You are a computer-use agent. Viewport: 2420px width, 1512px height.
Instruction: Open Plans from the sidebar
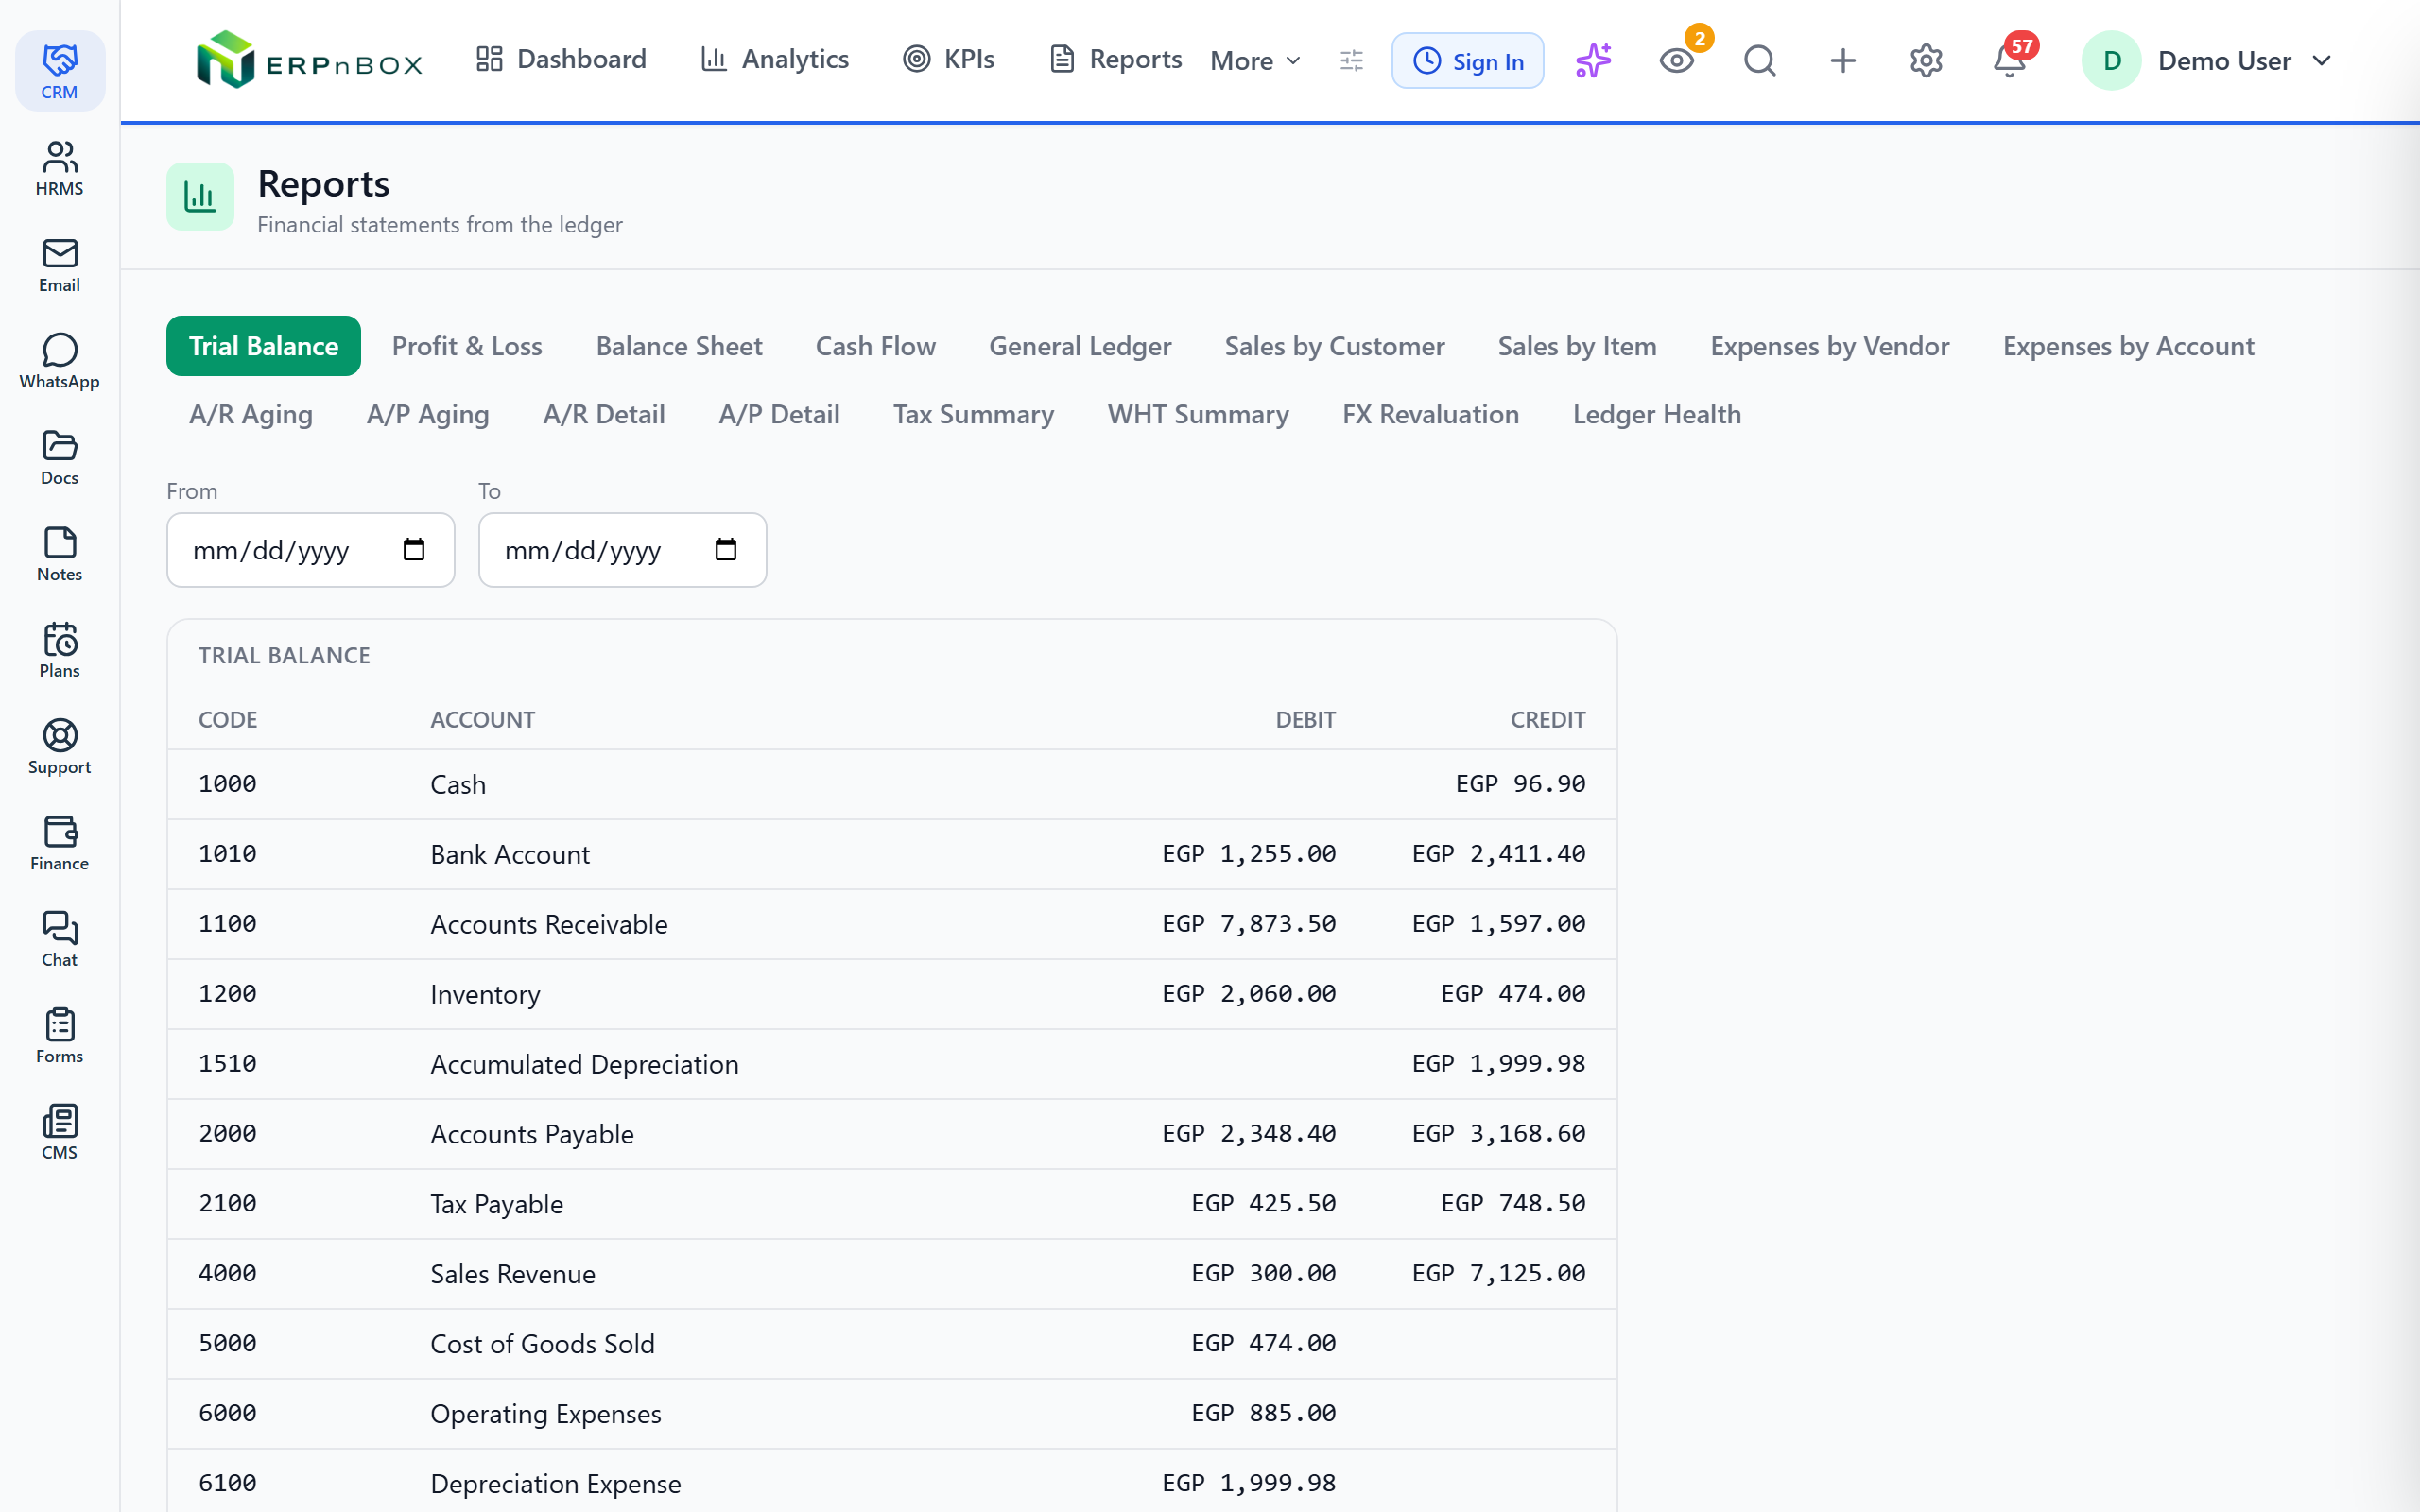pos(59,650)
